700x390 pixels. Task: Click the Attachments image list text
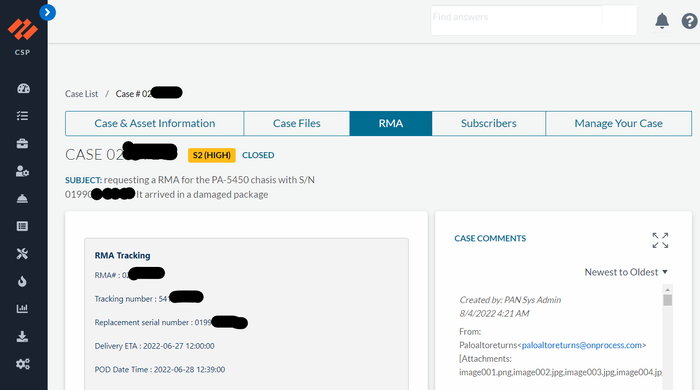coord(561,366)
